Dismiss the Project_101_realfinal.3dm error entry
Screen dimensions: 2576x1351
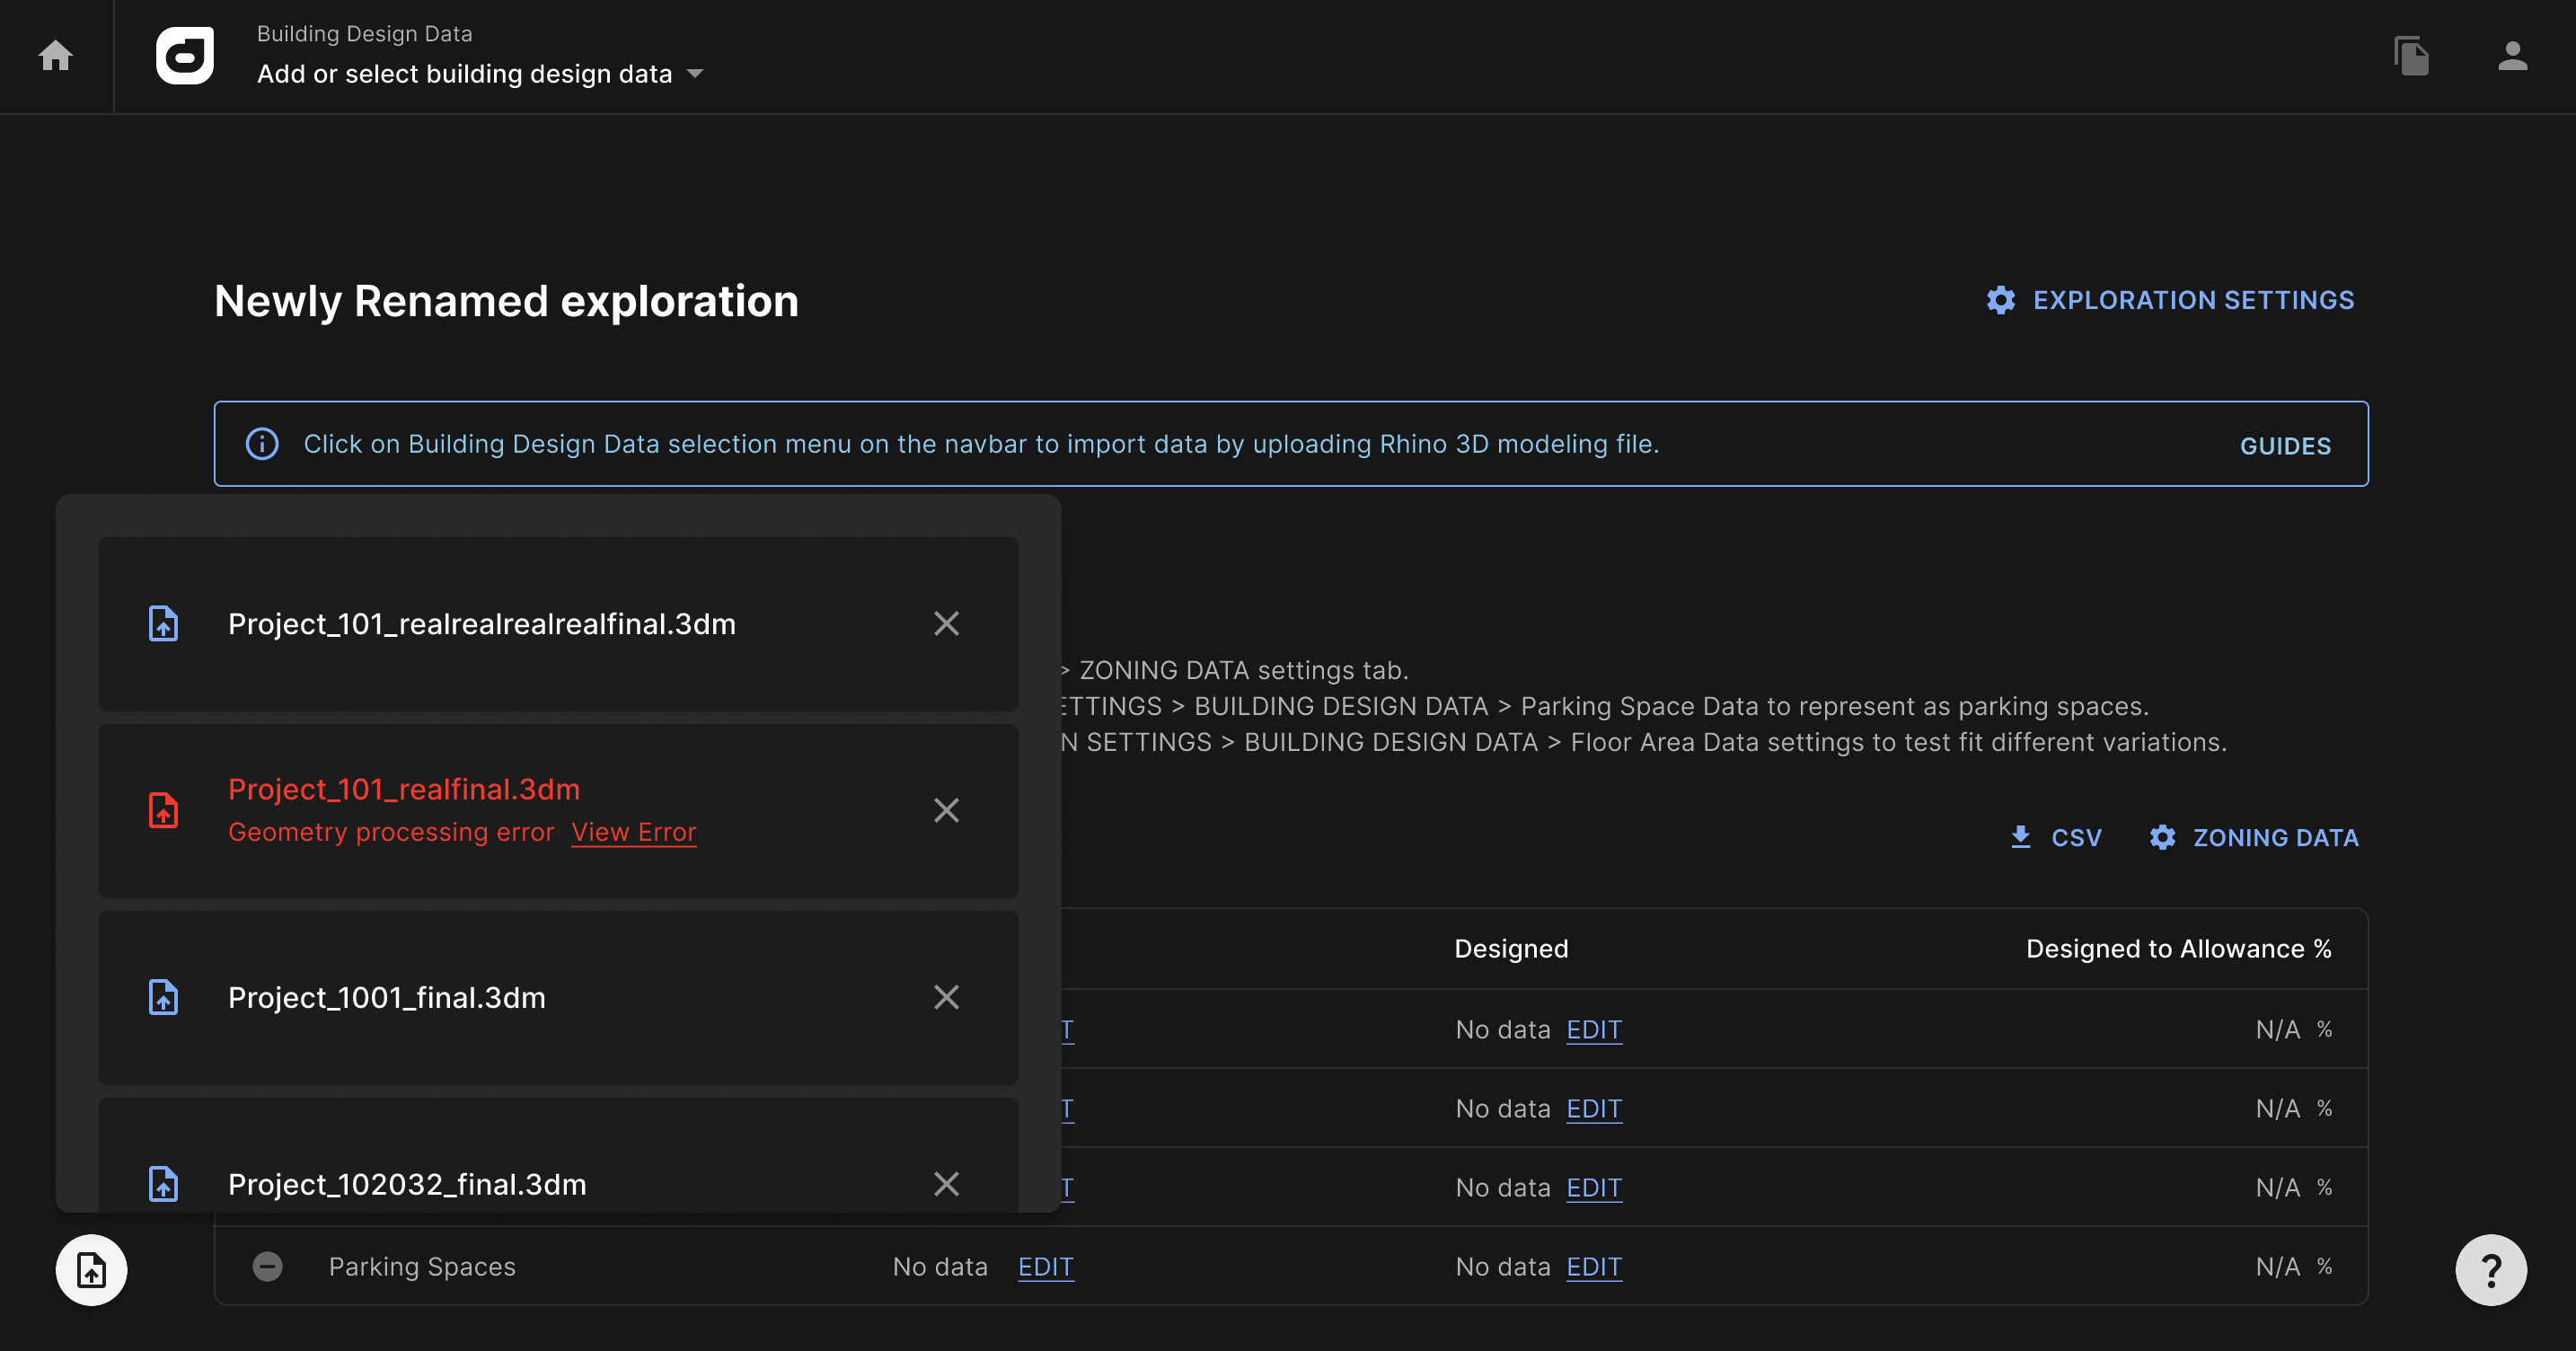coord(946,810)
